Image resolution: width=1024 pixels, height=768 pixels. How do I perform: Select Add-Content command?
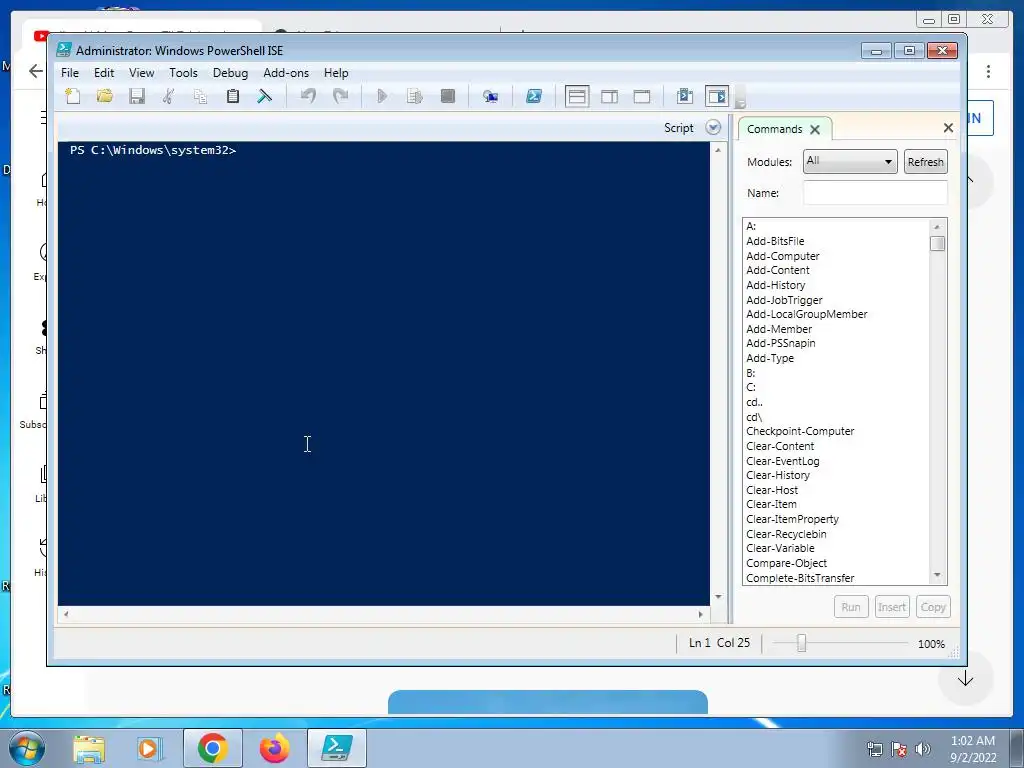(x=778, y=270)
